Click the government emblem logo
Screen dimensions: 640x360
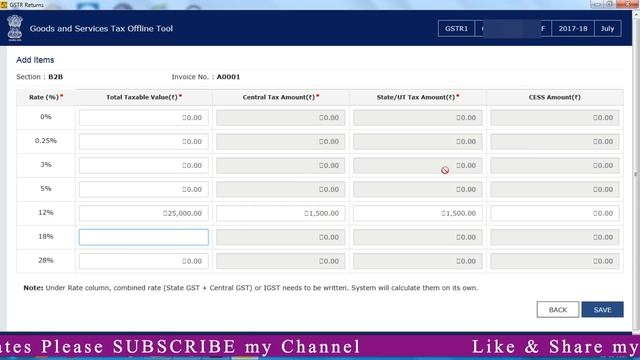tap(15, 28)
